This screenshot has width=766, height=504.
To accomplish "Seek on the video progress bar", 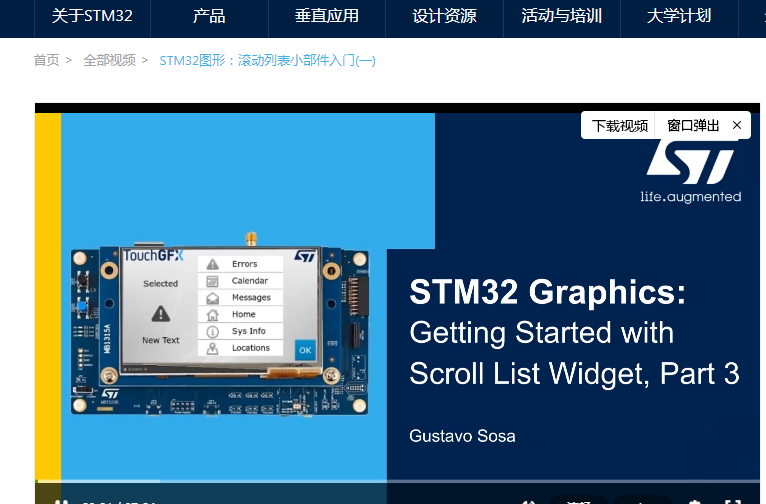I will 397,482.
